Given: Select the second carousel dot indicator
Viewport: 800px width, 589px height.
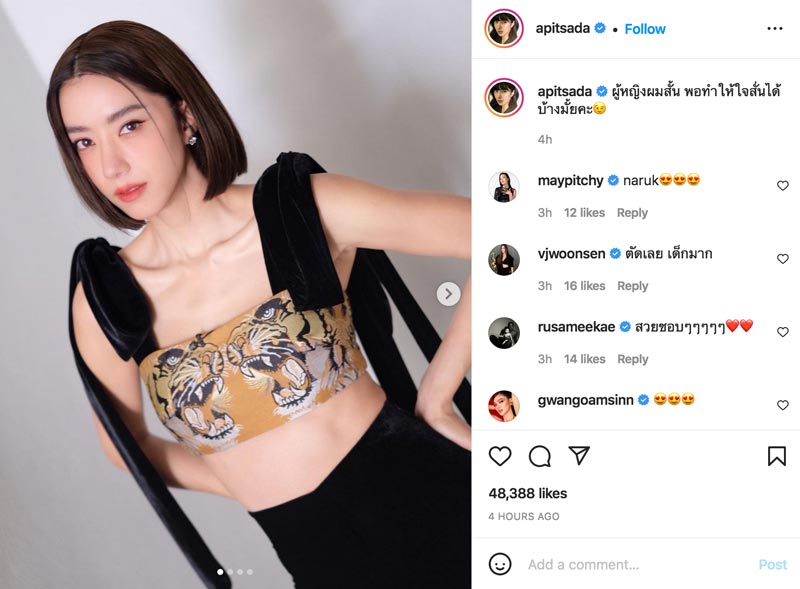Looking at the screenshot, I should click(x=230, y=572).
